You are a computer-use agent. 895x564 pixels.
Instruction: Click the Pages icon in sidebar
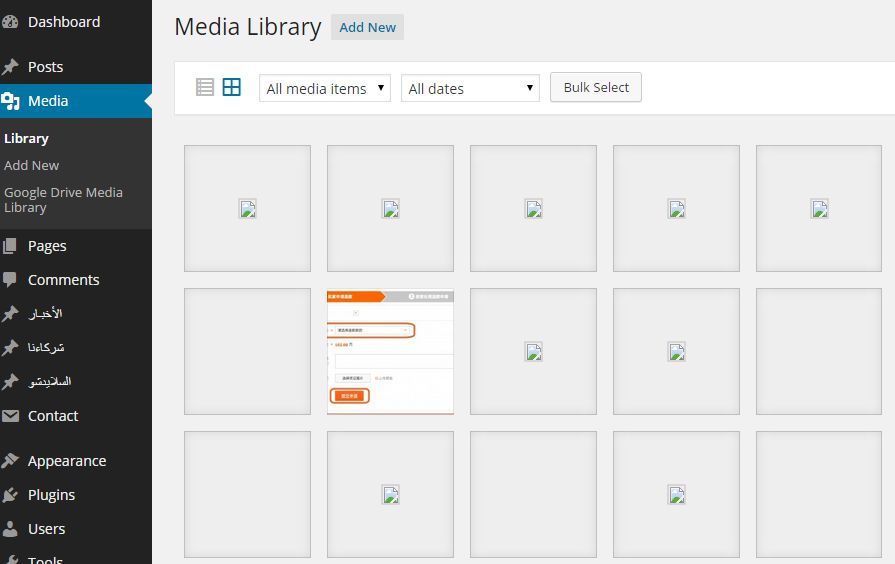tap(11, 246)
